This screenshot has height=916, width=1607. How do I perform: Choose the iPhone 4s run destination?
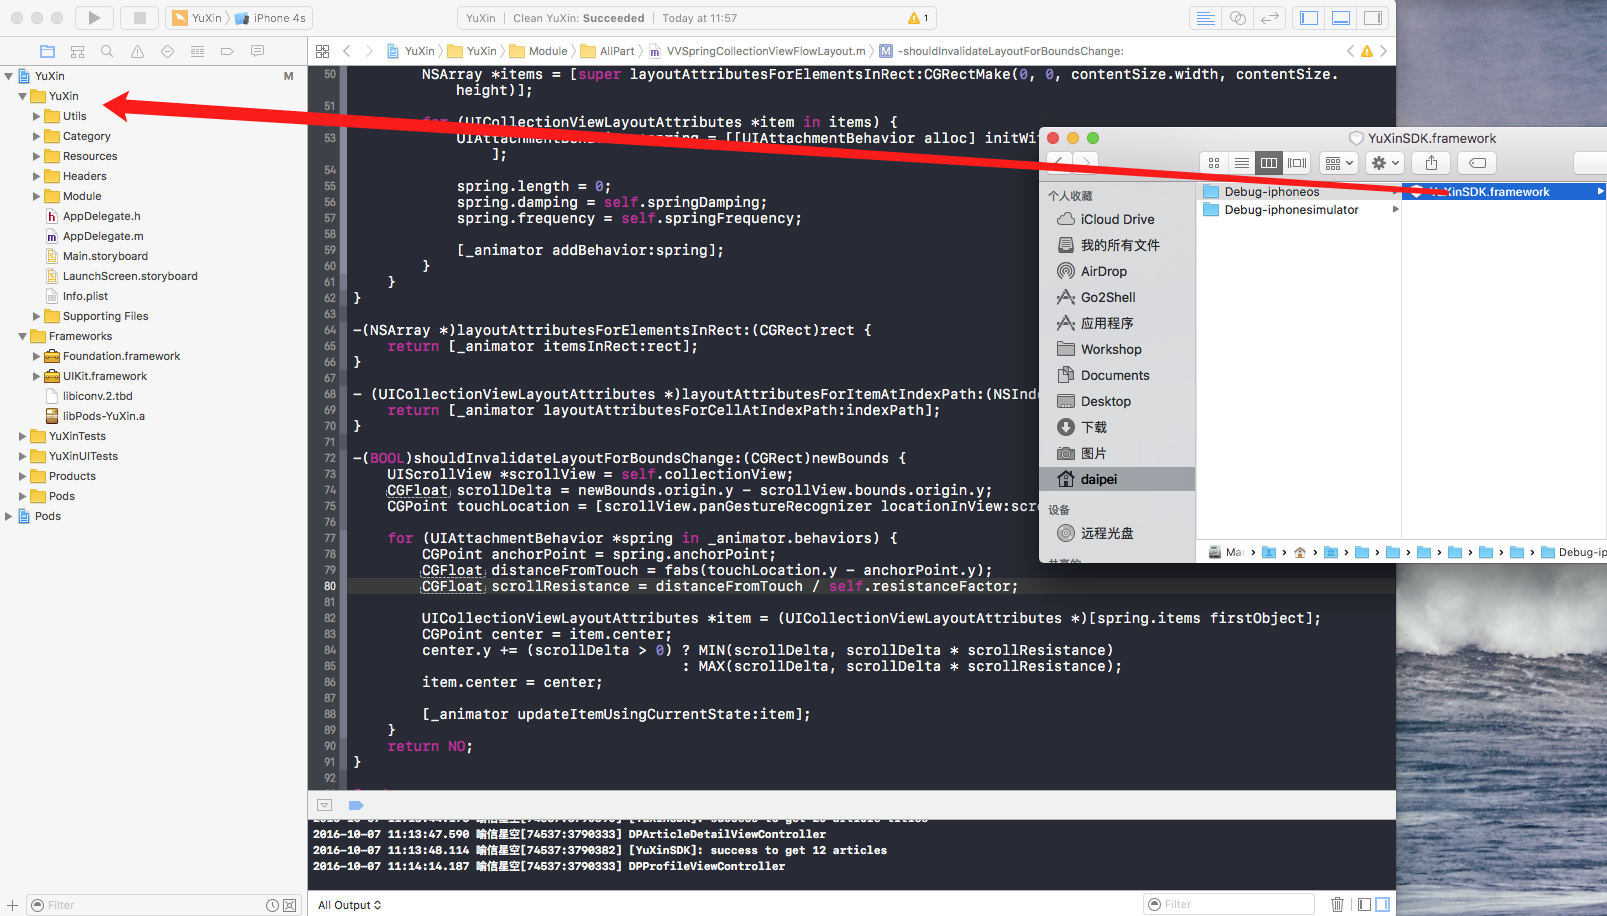[271, 18]
